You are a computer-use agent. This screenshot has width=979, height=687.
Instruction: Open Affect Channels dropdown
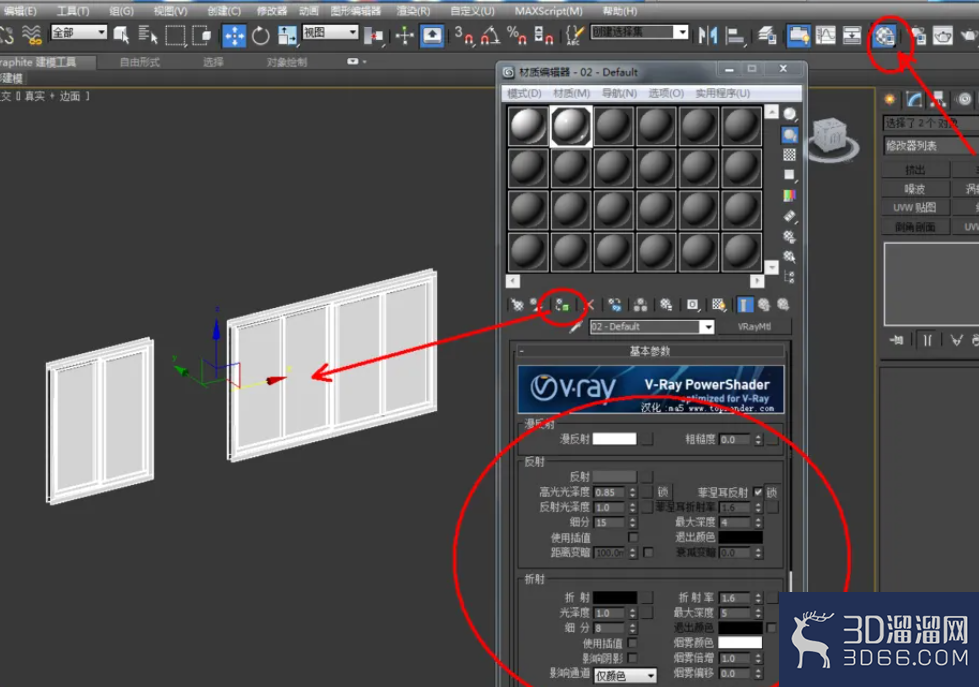(625, 675)
